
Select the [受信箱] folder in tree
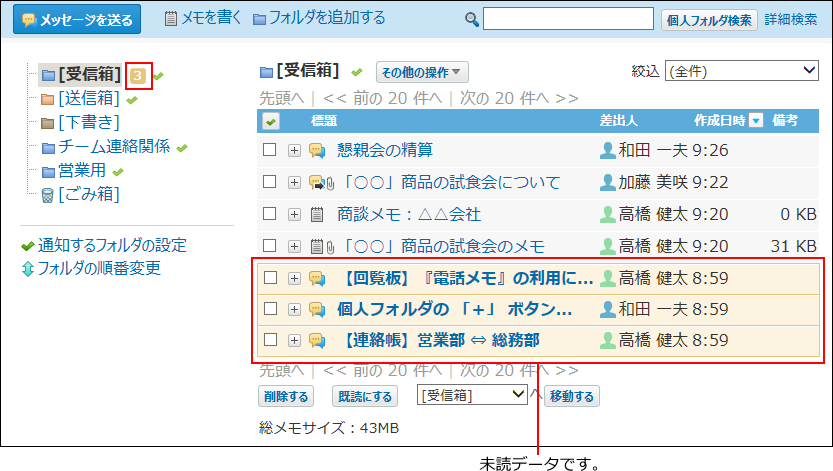pos(89,74)
